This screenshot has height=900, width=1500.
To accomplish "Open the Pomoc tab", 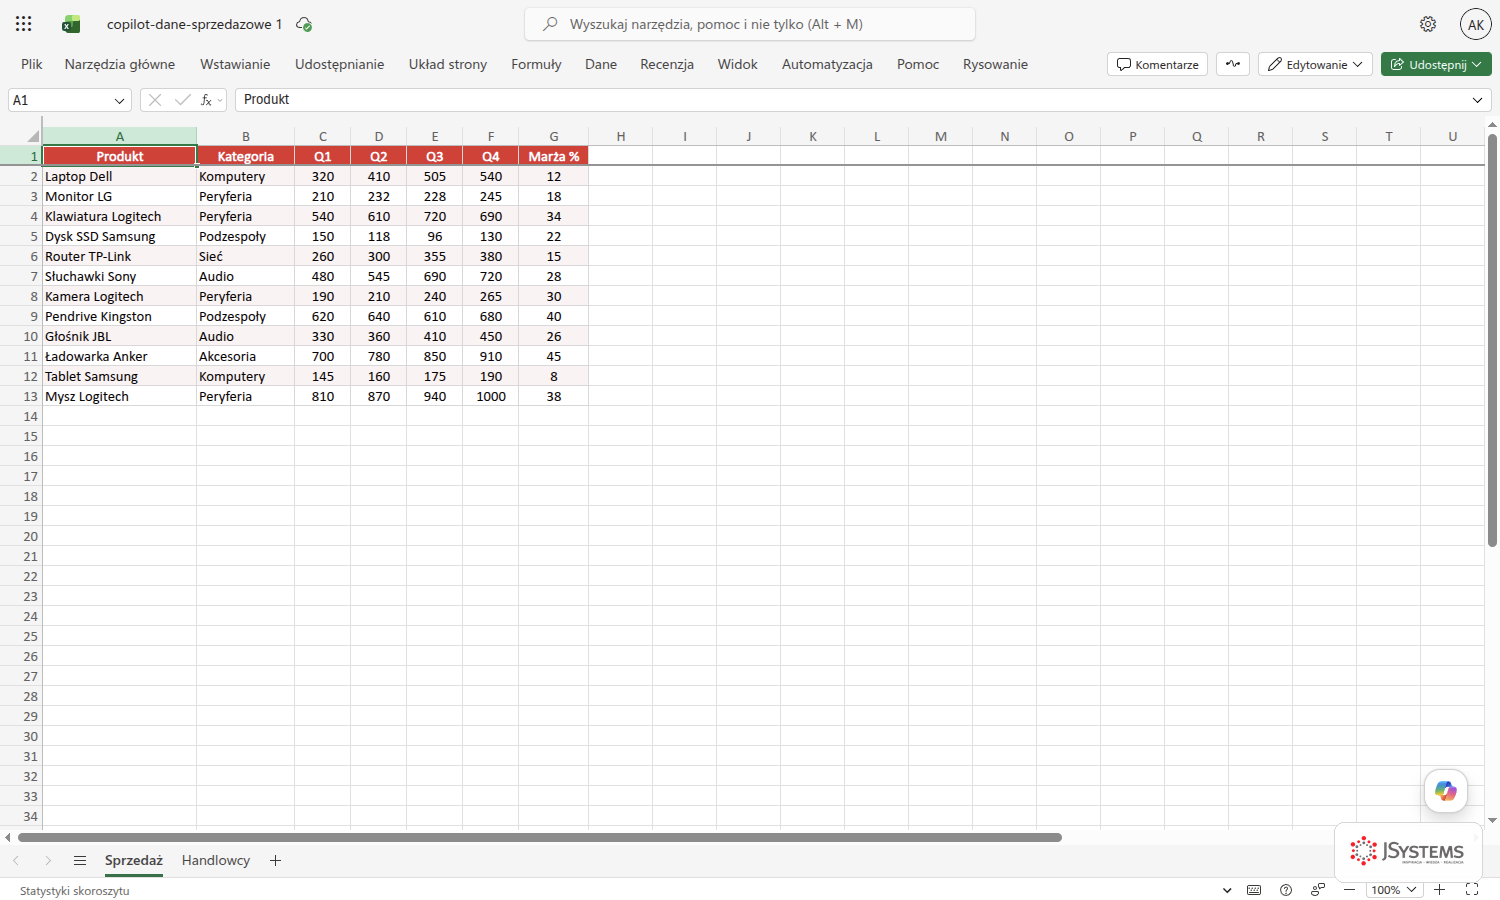I will 918,64.
